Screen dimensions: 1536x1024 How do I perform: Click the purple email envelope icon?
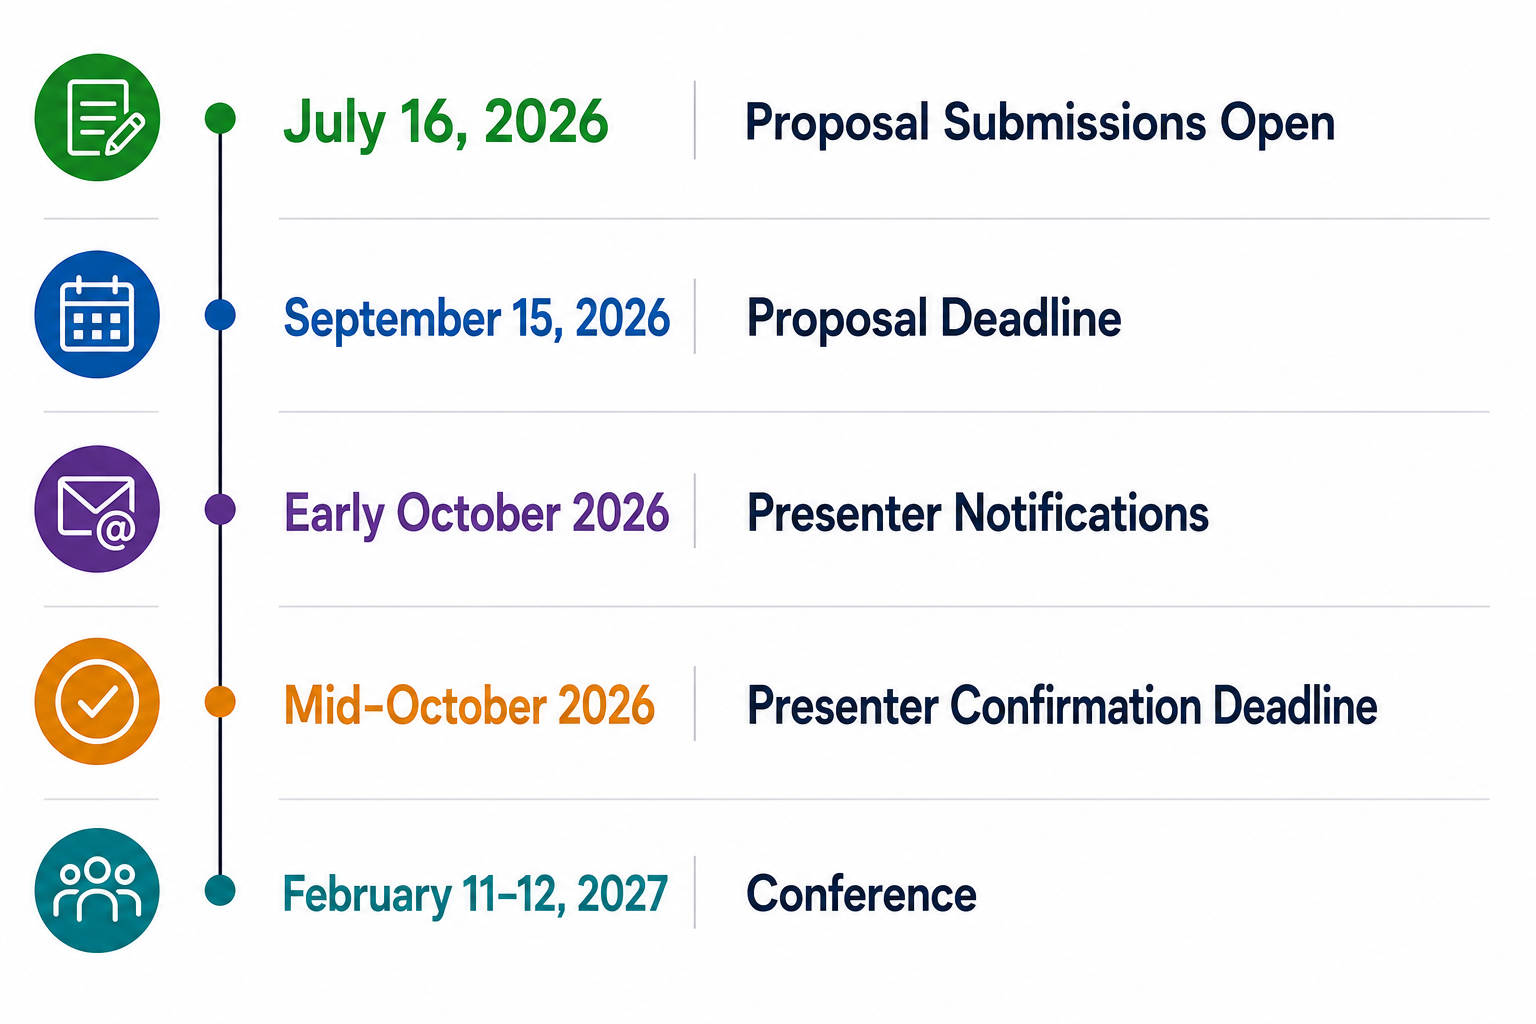97,509
